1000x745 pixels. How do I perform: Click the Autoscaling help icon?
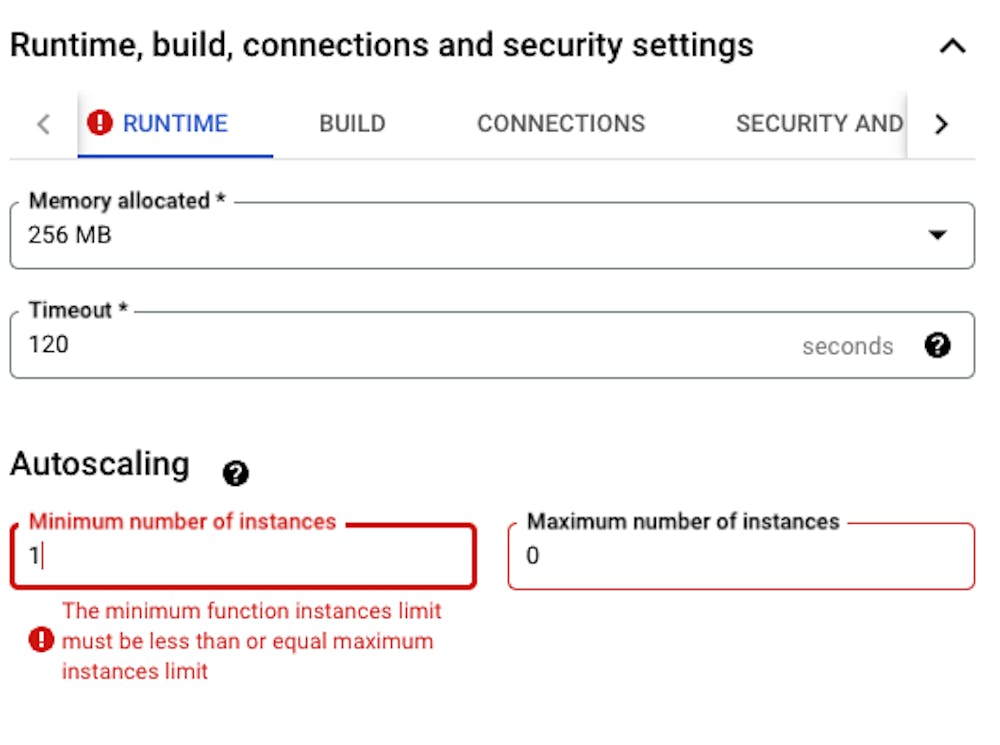236,474
